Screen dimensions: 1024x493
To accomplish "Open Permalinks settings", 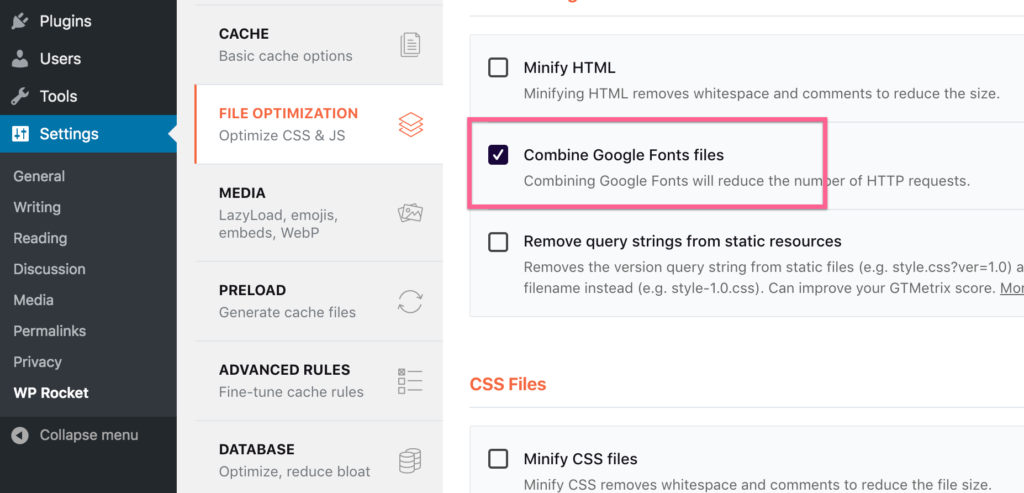I will (x=50, y=331).
